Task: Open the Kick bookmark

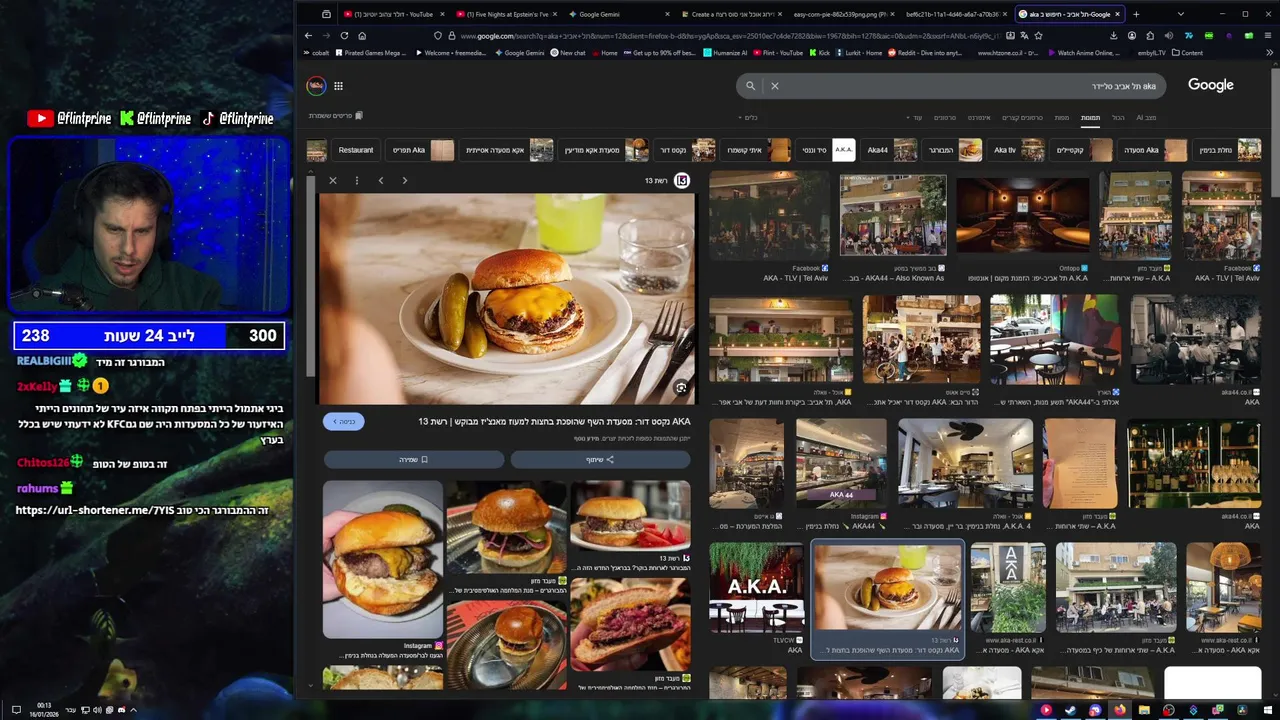Action: point(818,53)
